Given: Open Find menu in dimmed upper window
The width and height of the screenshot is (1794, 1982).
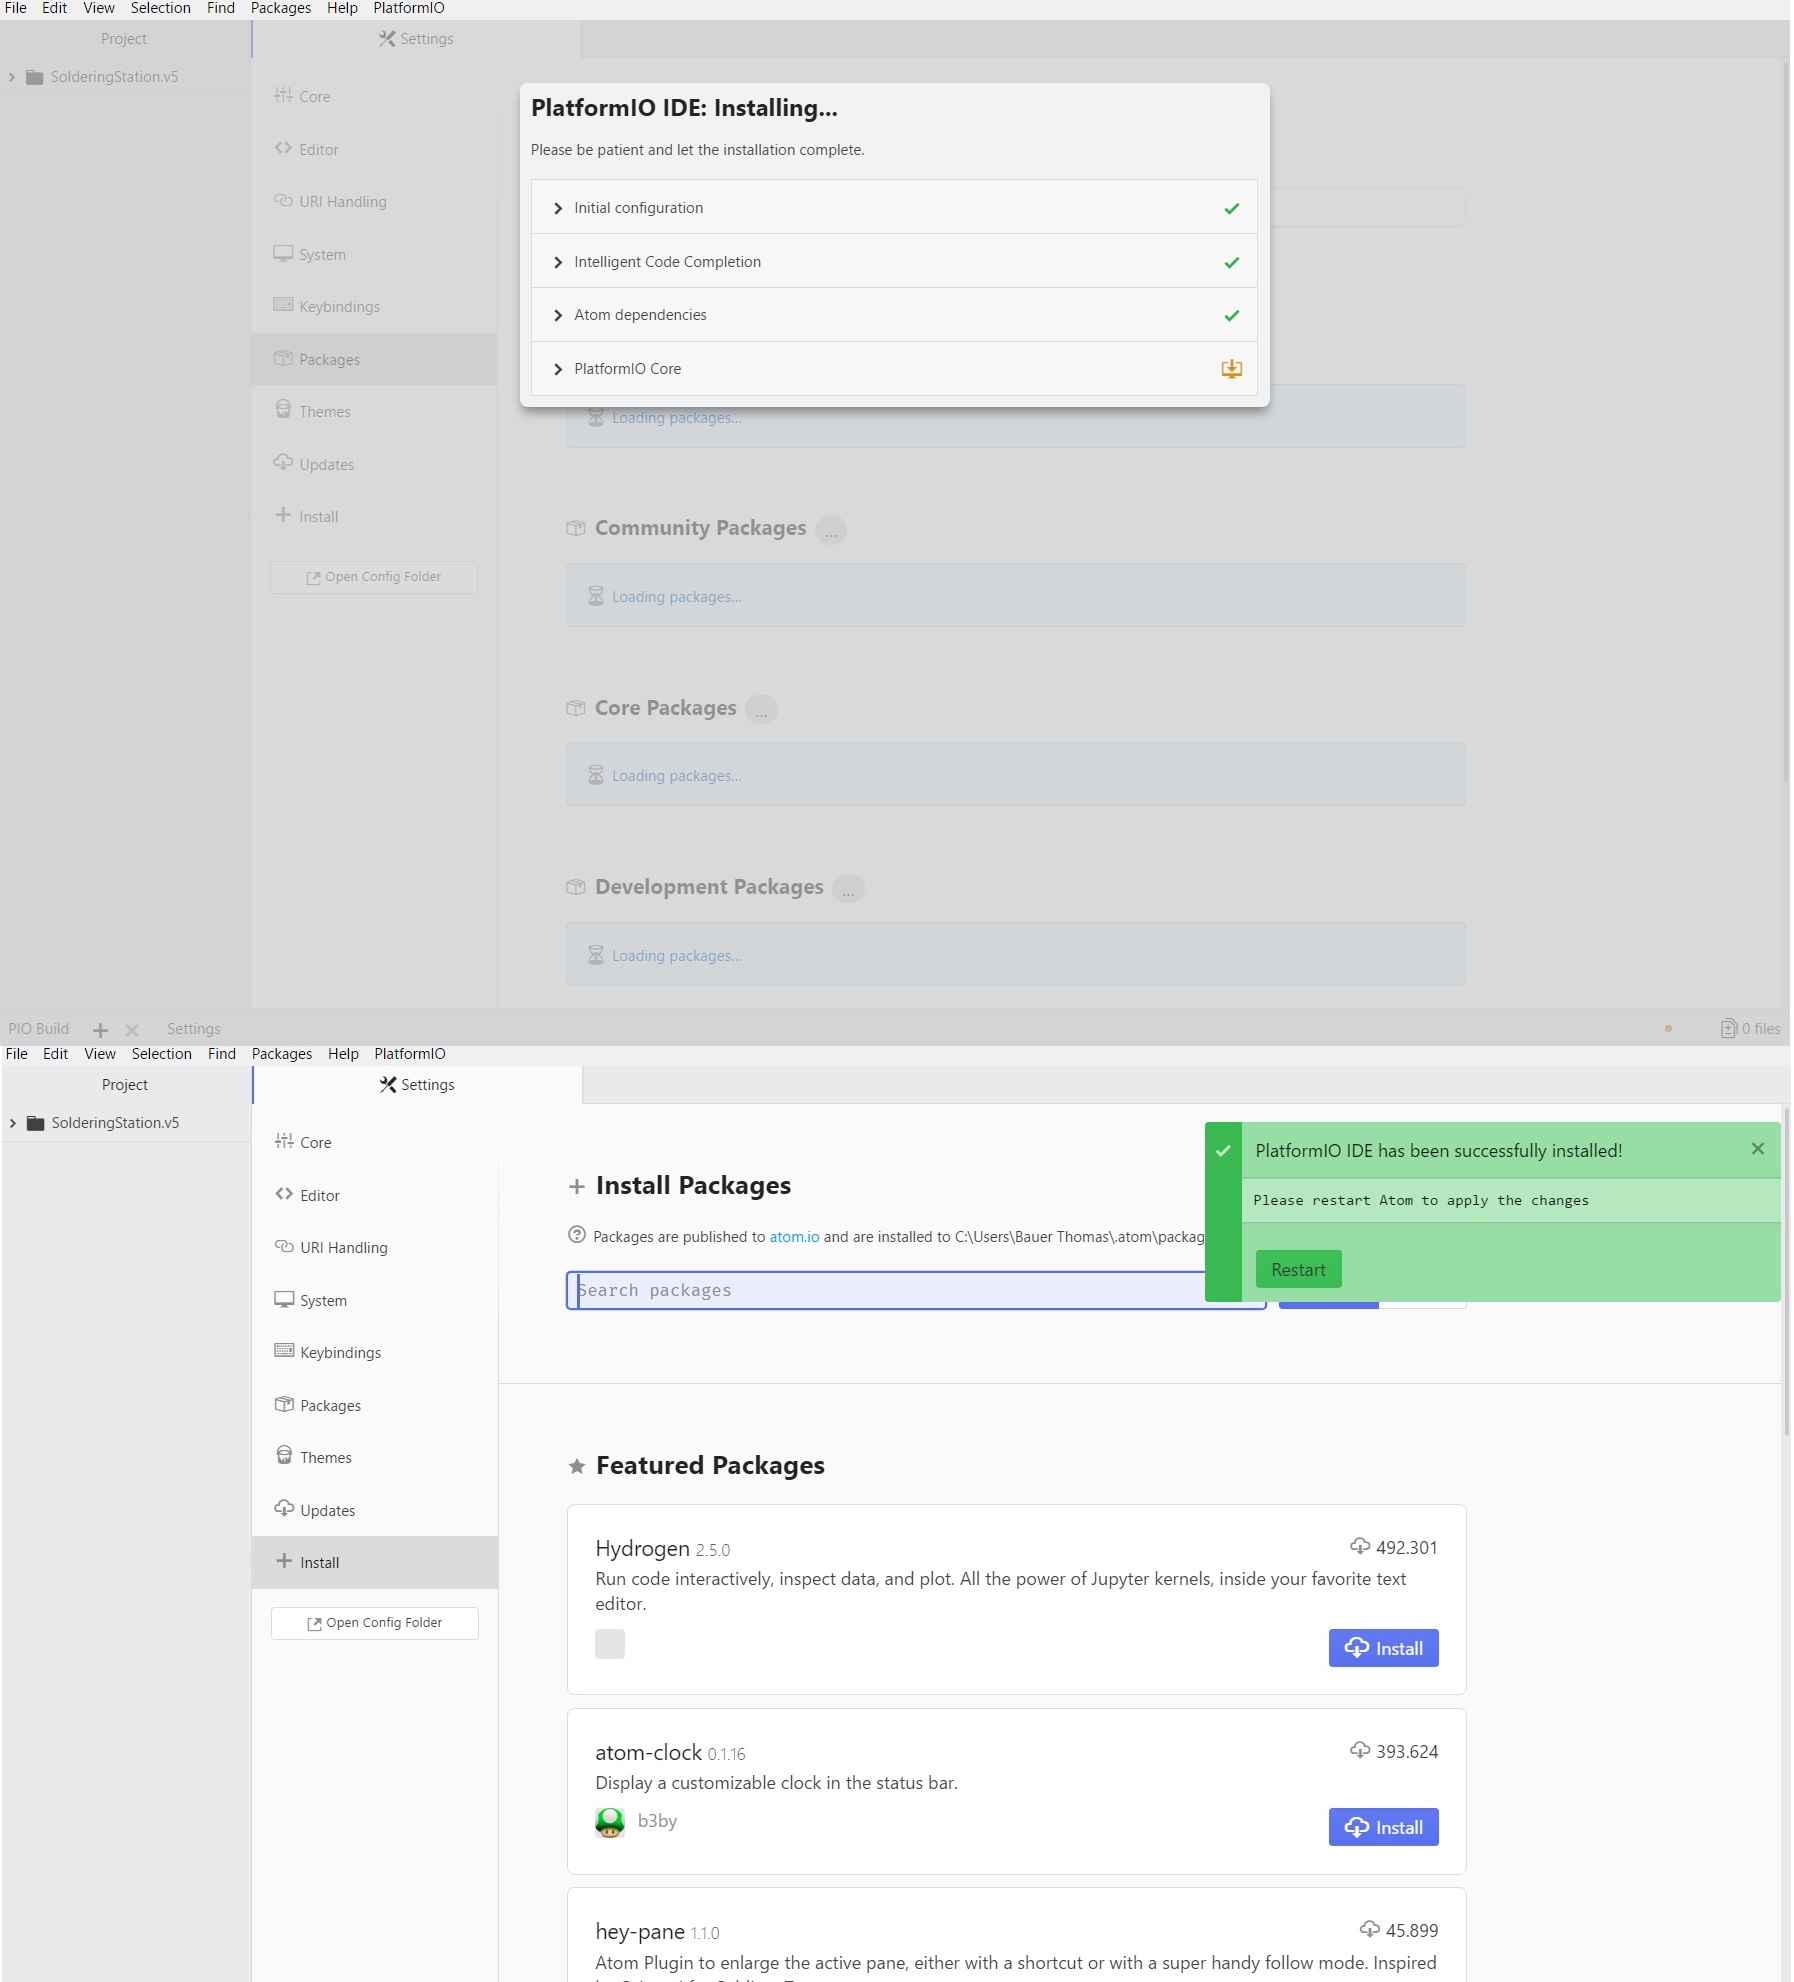Looking at the screenshot, I should (x=221, y=8).
